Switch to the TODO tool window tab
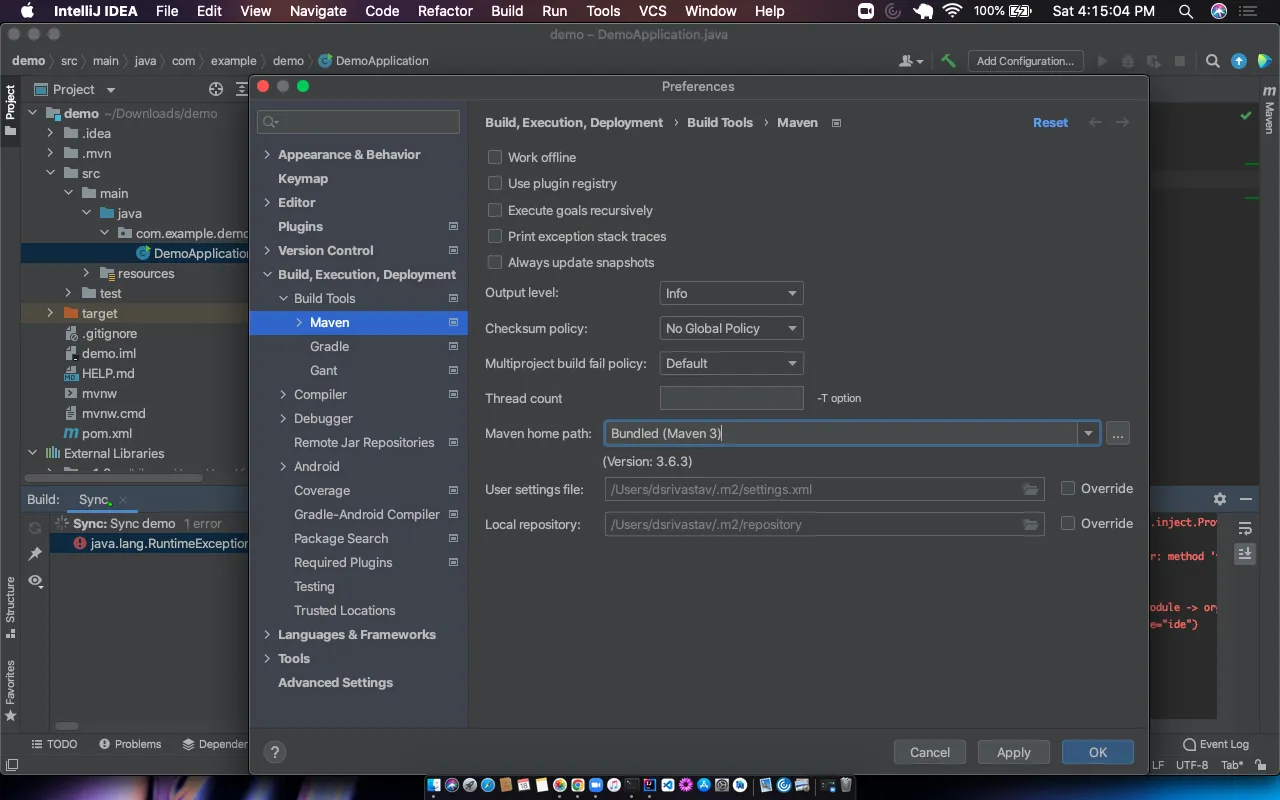 click(54, 744)
